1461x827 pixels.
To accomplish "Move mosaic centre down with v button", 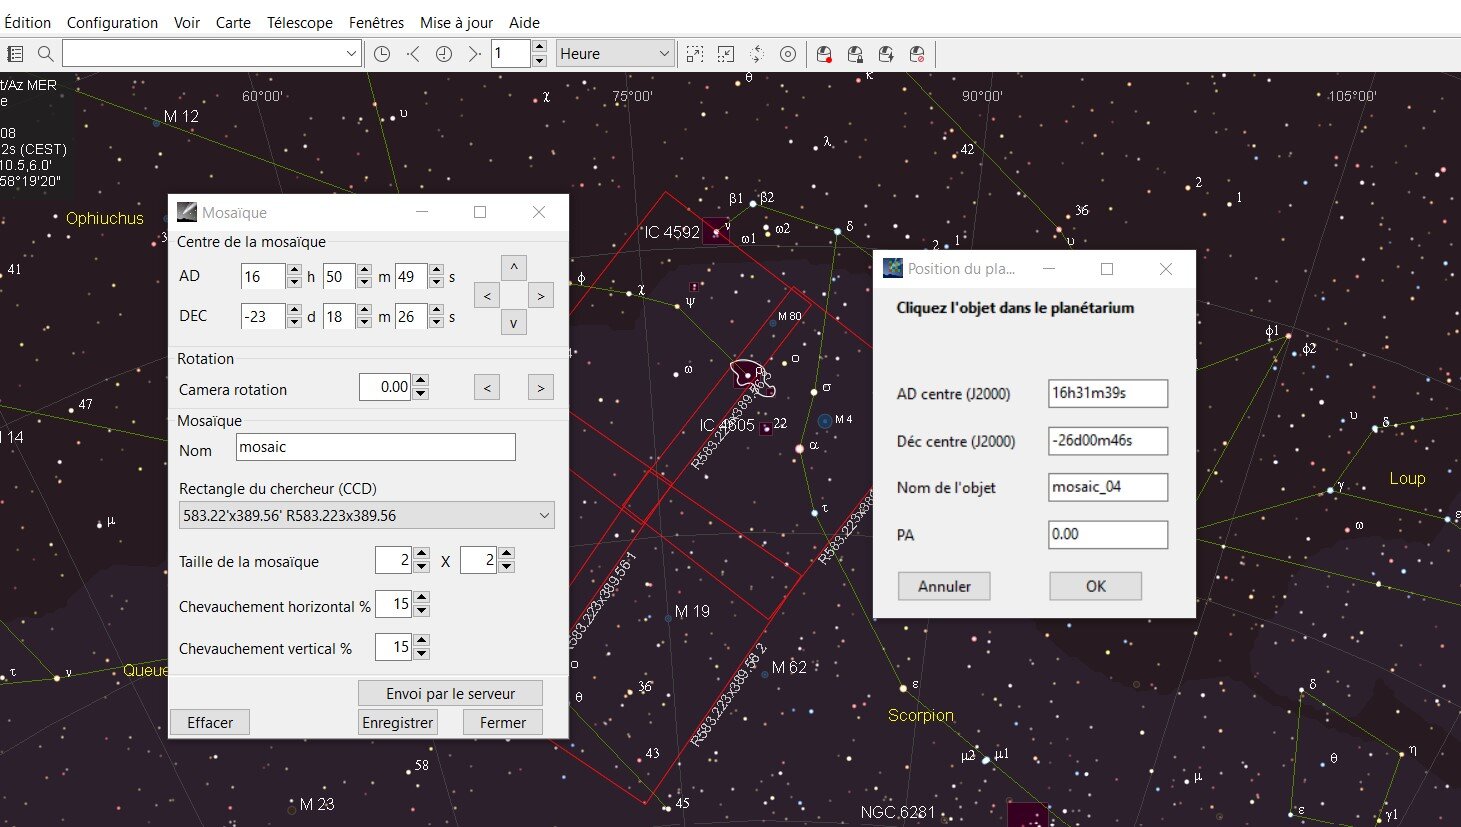I will (513, 322).
